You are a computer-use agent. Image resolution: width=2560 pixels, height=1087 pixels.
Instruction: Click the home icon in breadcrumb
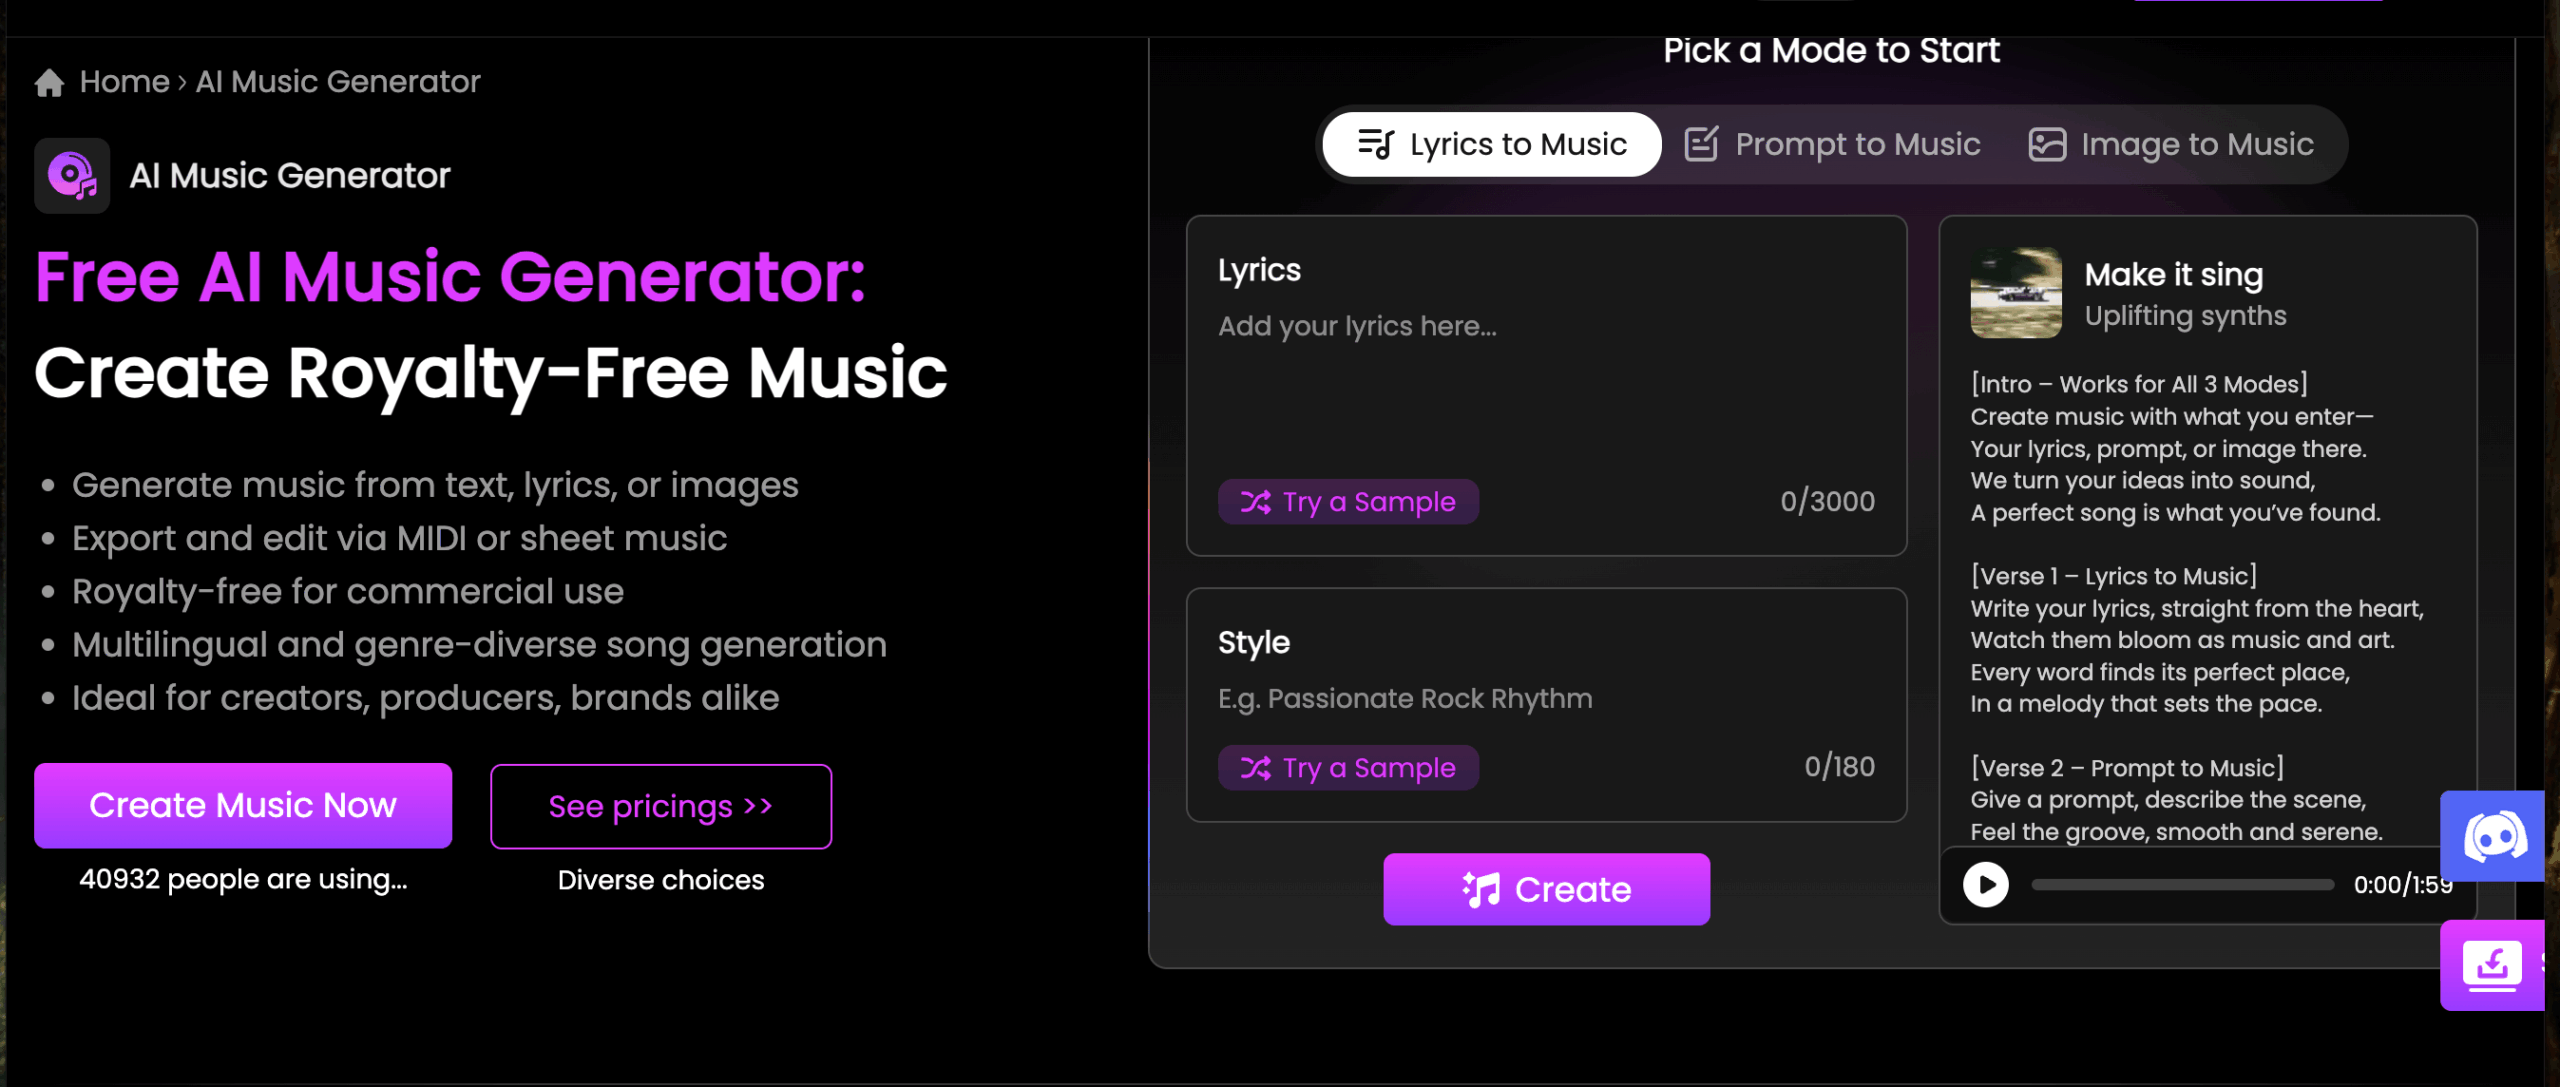[x=49, y=82]
